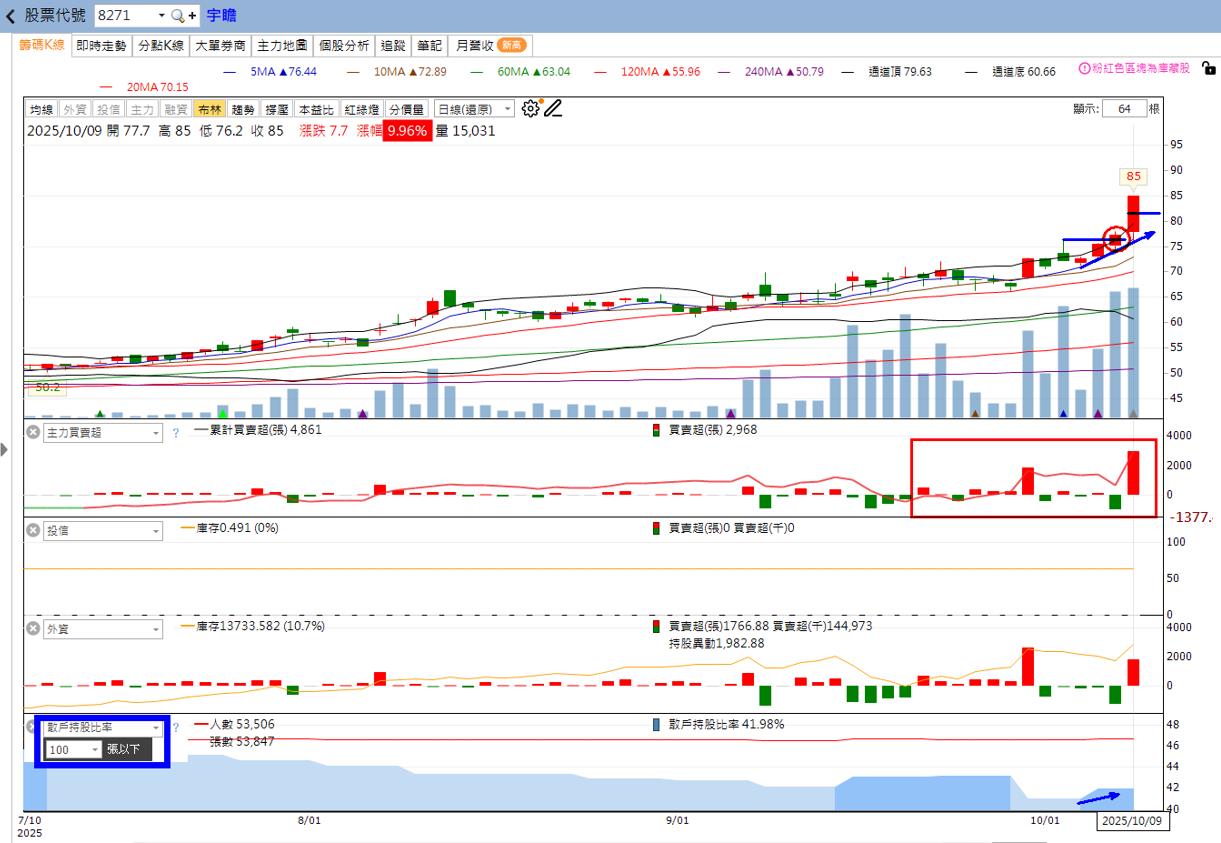The image size is (1221, 843).
Task: Toggle the 布林 overlay button
Action: (209, 109)
